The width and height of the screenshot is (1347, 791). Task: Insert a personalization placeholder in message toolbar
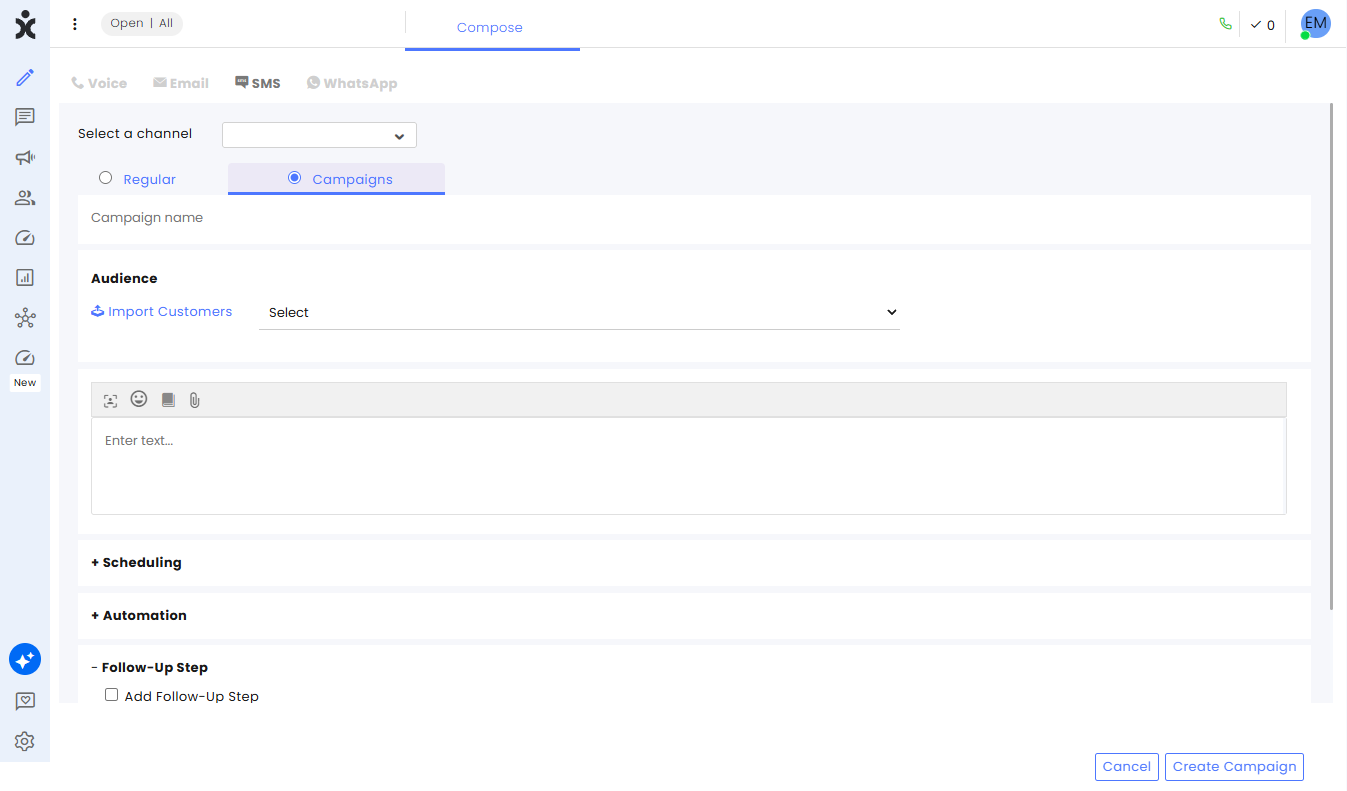pos(110,400)
